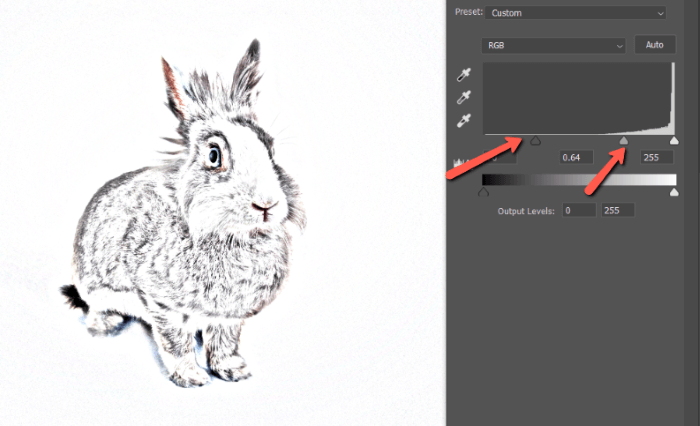Select the gray point eyedropper
The height and width of the screenshot is (426, 700).
pyautogui.click(x=463, y=98)
